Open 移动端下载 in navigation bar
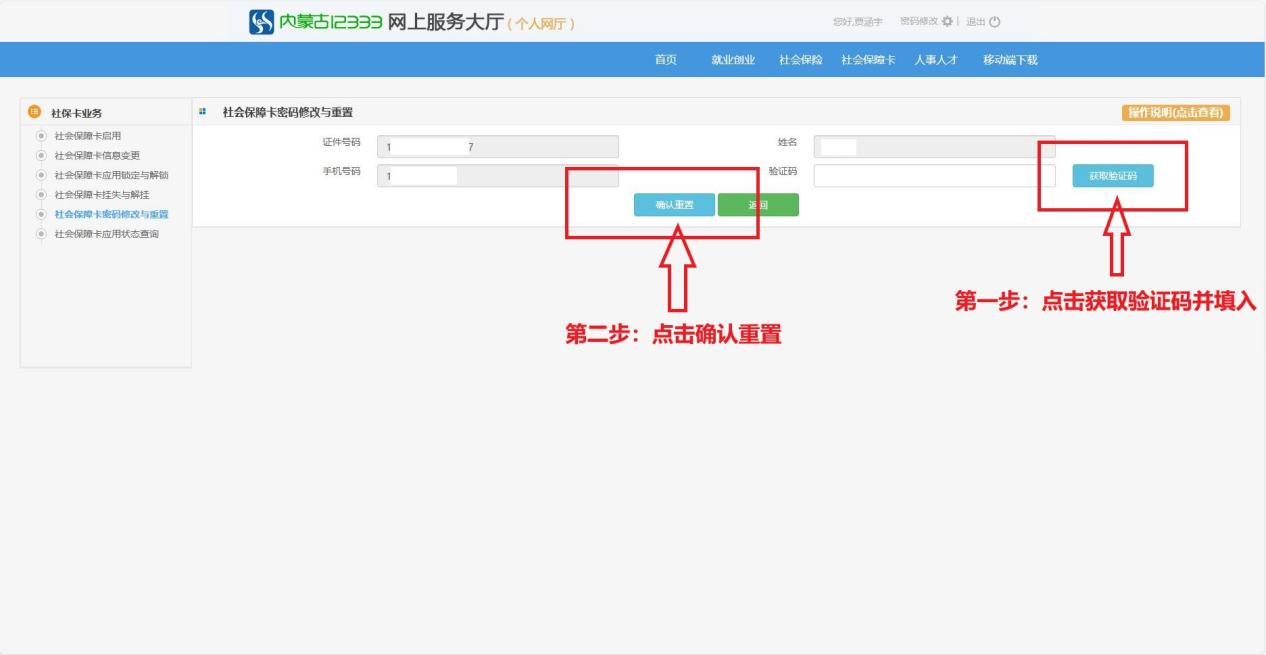The height and width of the screenshot is (655, 1266). tap(1010, 60)
